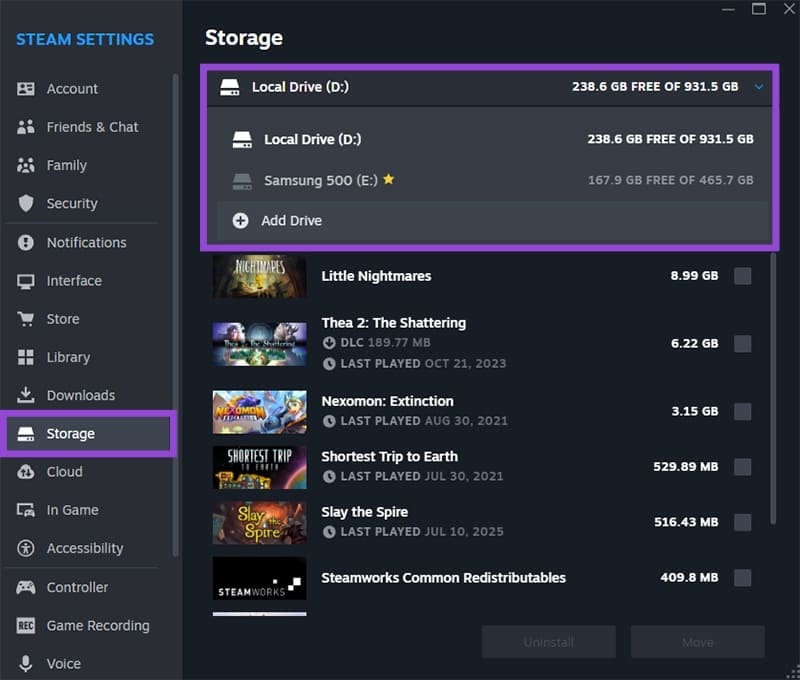Tick the Slay the Spire checkbox
The image size is (800, 680).
coord(742,522)
